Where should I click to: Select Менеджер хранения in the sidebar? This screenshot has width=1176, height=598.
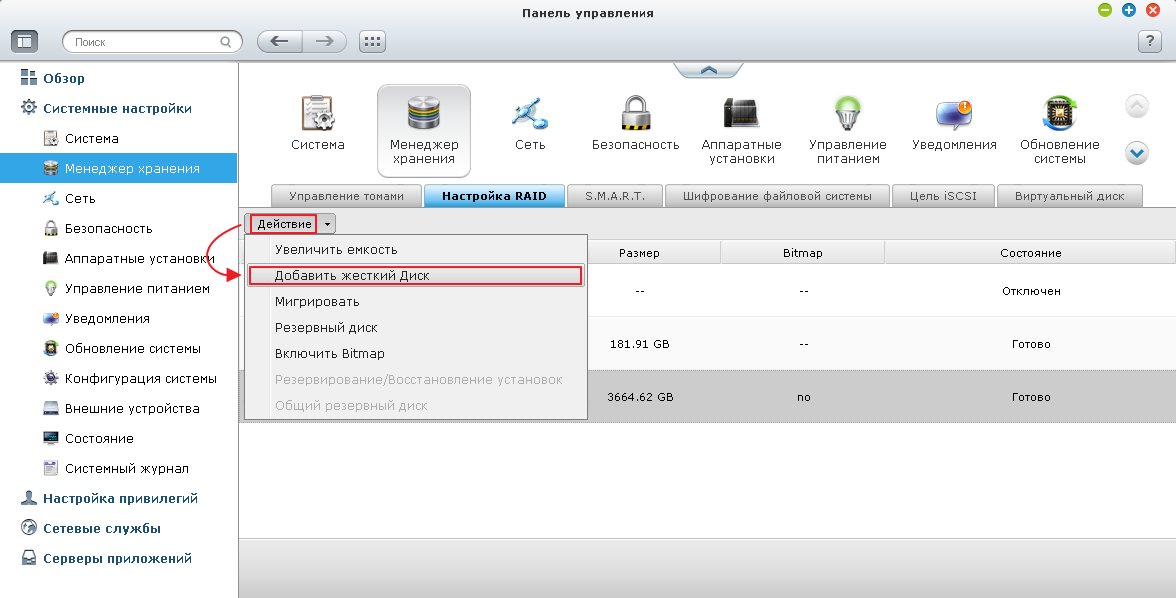click(118, 168)
